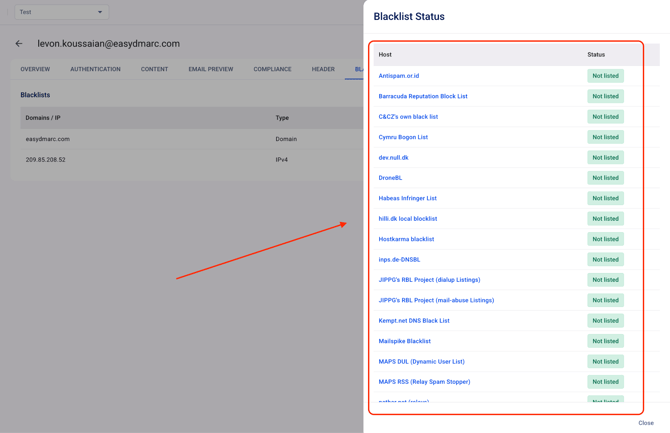Switch to the Authentication tab
670x433 pixels.
click(x=95, y=69)
